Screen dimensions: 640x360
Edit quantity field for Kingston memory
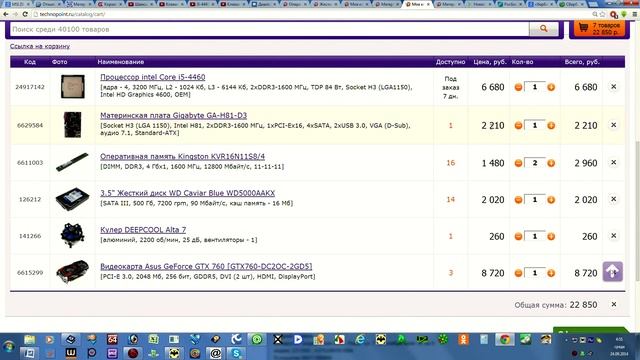click(x=535, y=163)
